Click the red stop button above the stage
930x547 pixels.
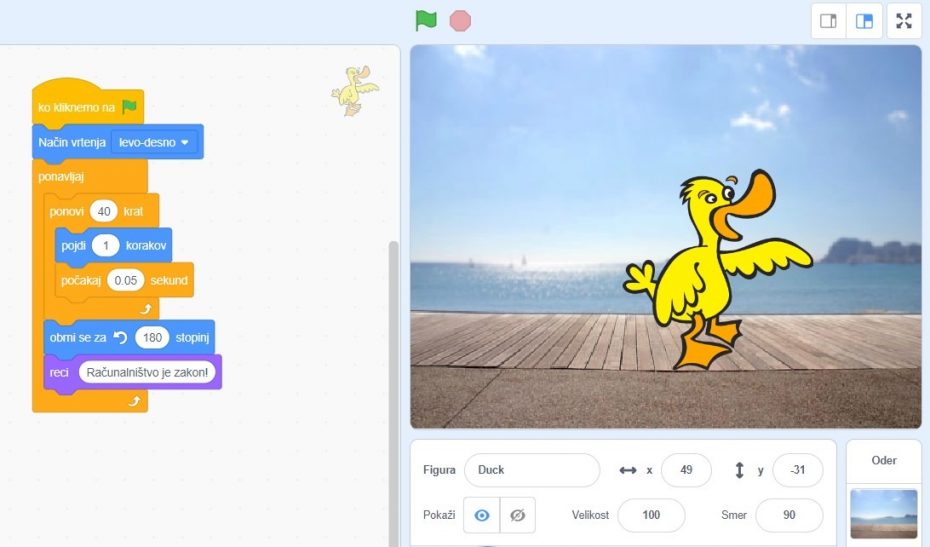click(x=460, y=21)
